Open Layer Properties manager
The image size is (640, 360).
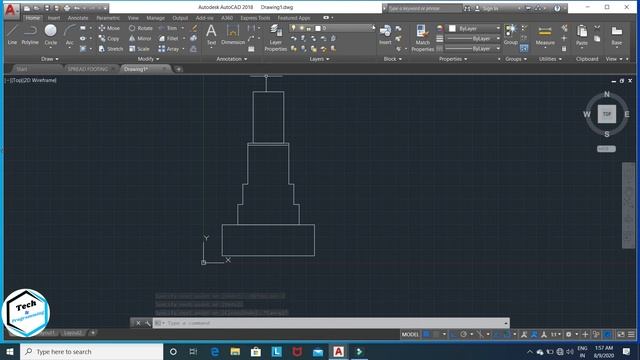pyautogui.click(x=276, y=38)
